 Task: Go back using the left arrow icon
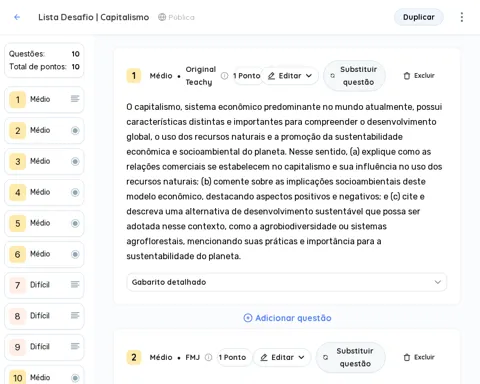click(17, 17)
